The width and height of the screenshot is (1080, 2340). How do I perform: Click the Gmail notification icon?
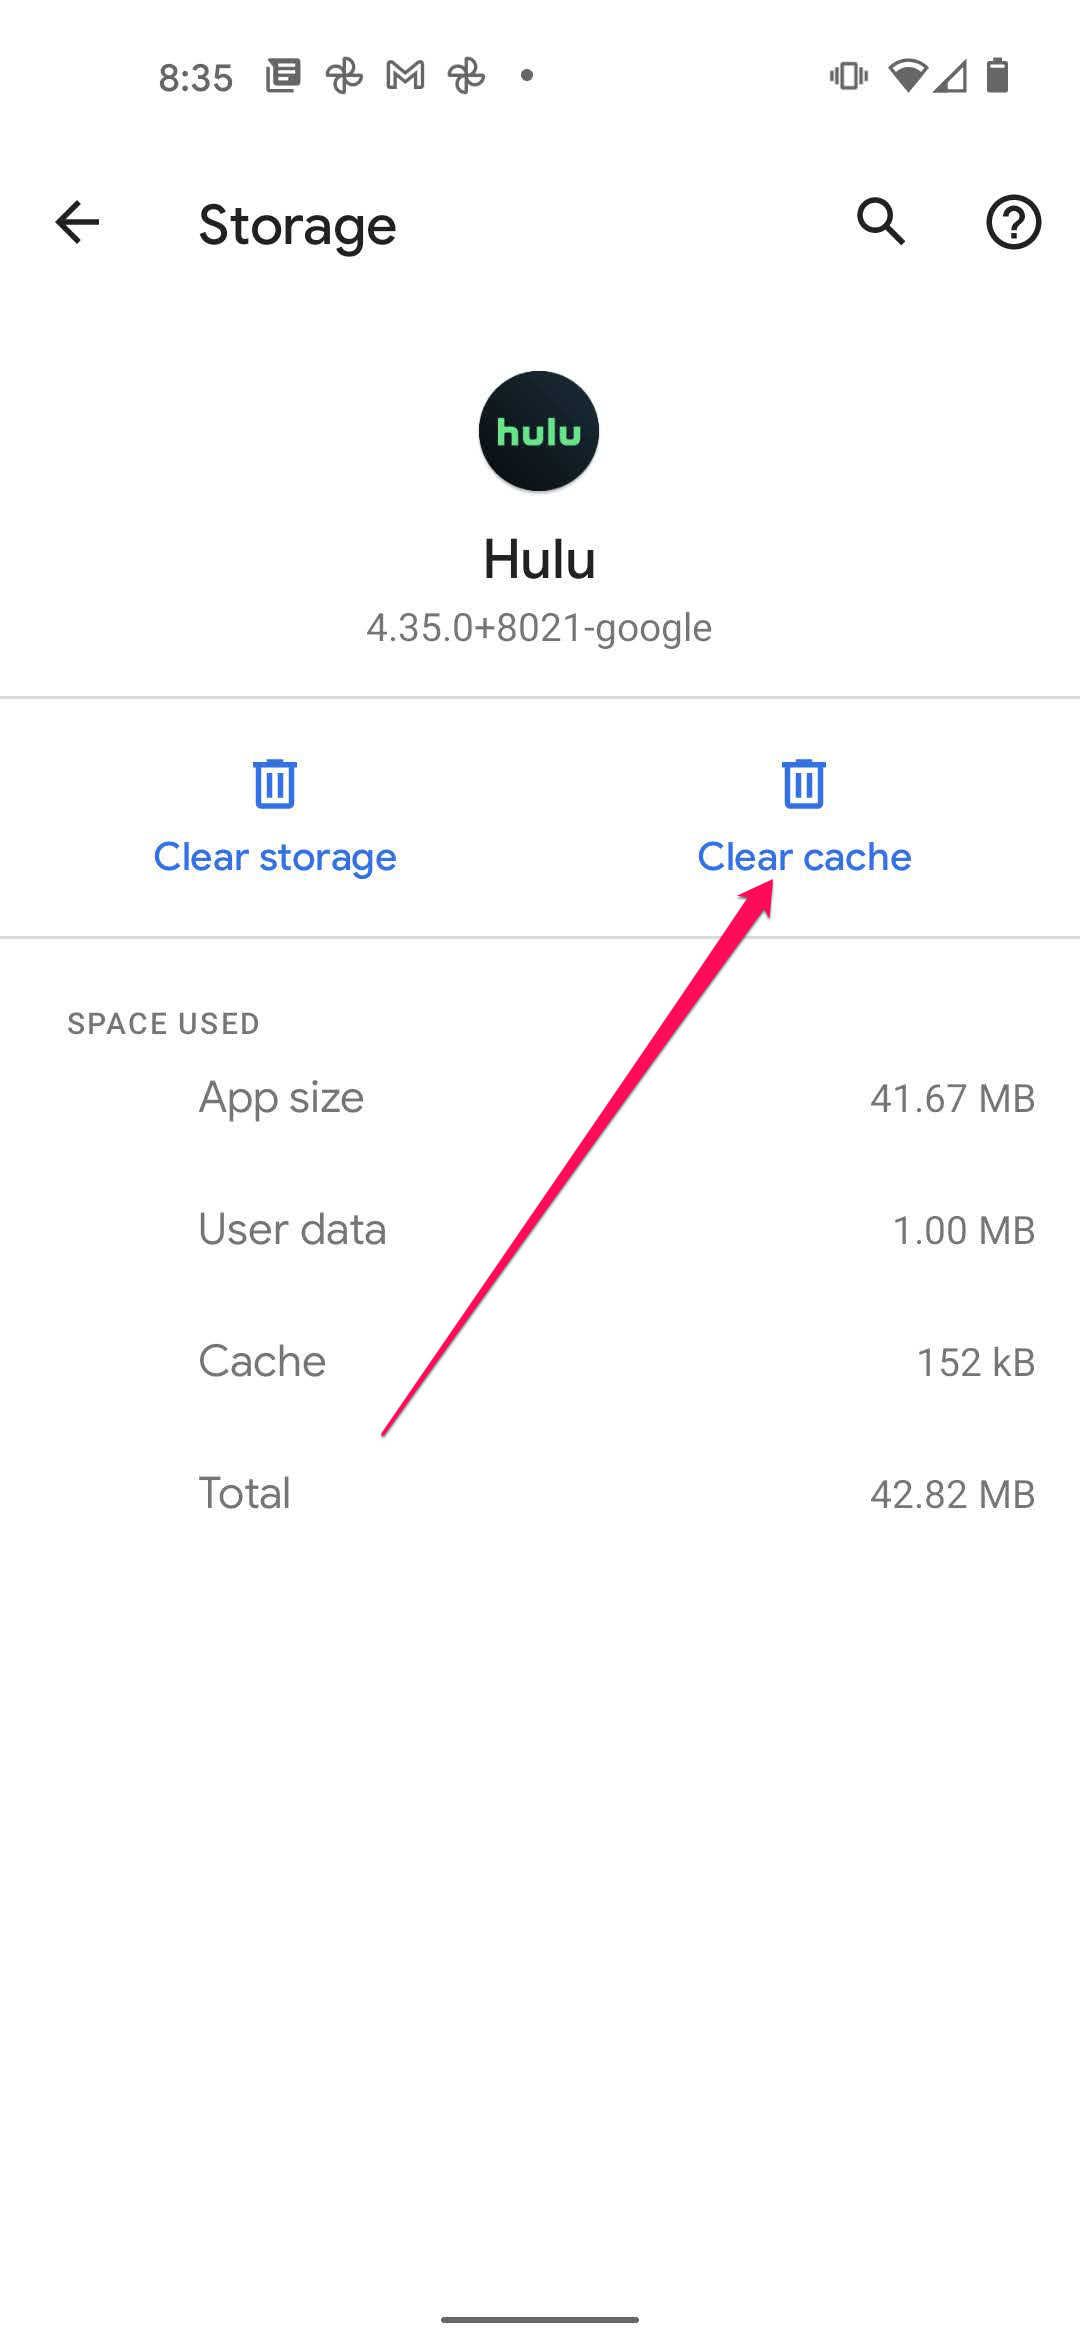pos(403,75)
